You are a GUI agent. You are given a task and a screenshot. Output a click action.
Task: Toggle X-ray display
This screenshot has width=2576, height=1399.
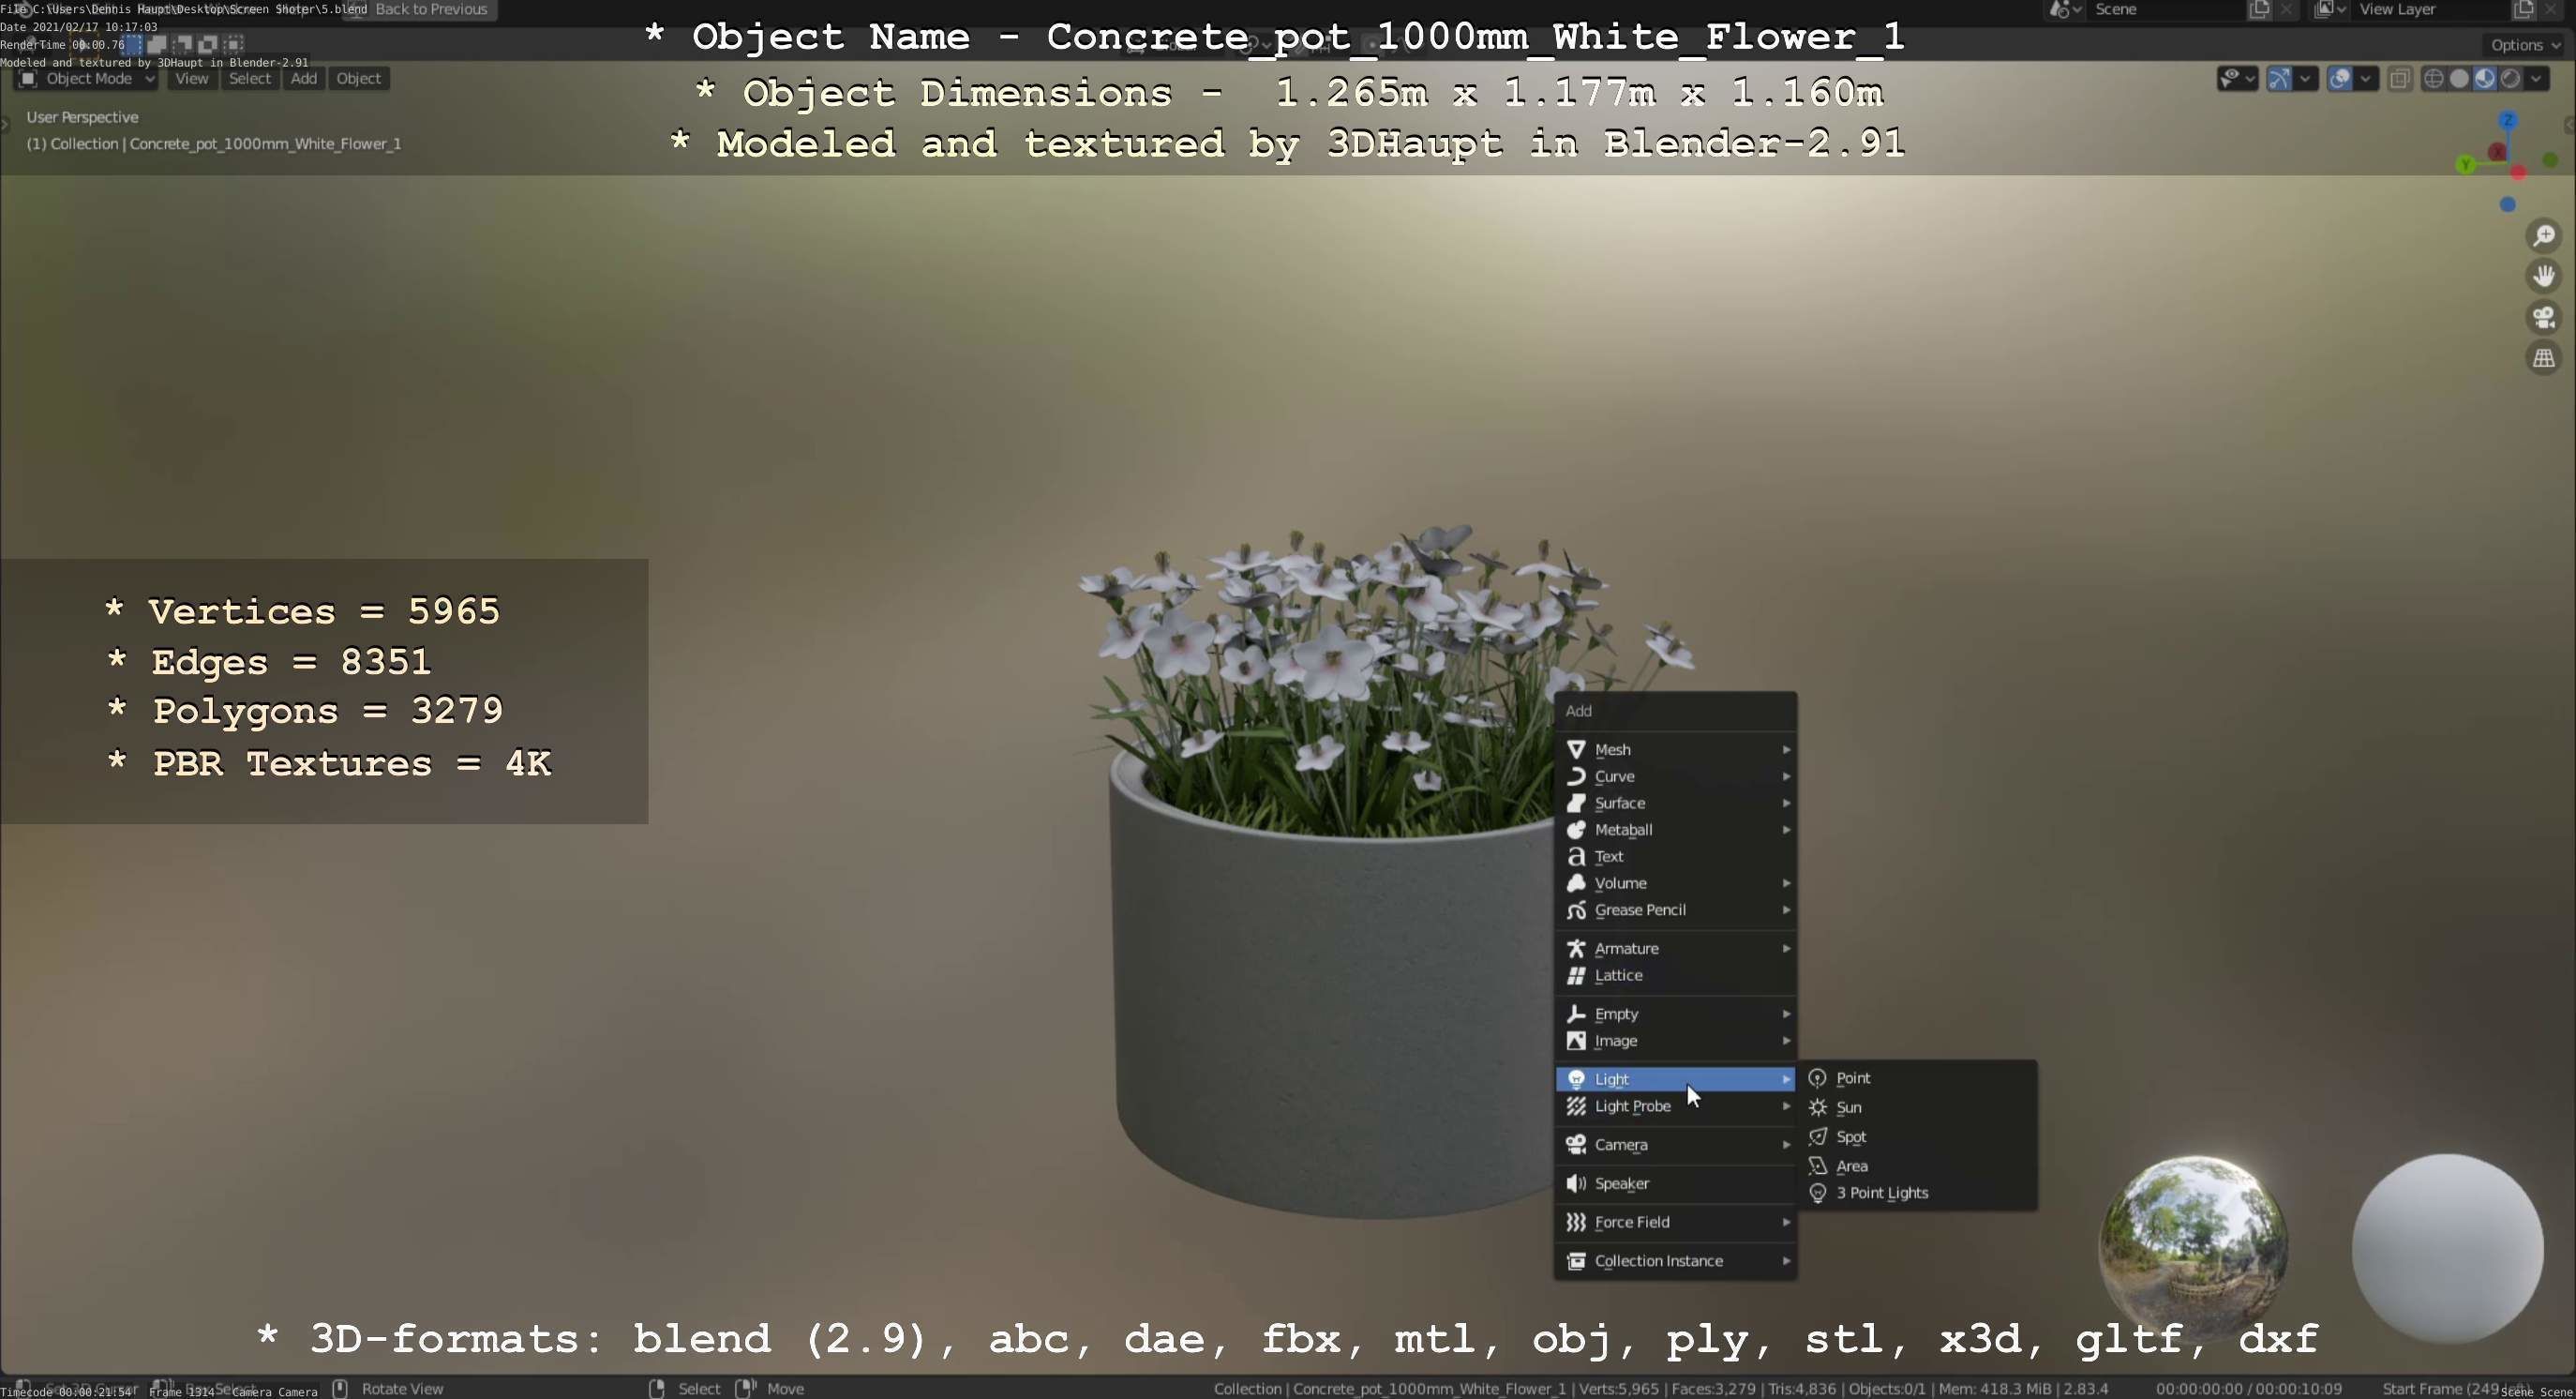[2399, 79]
